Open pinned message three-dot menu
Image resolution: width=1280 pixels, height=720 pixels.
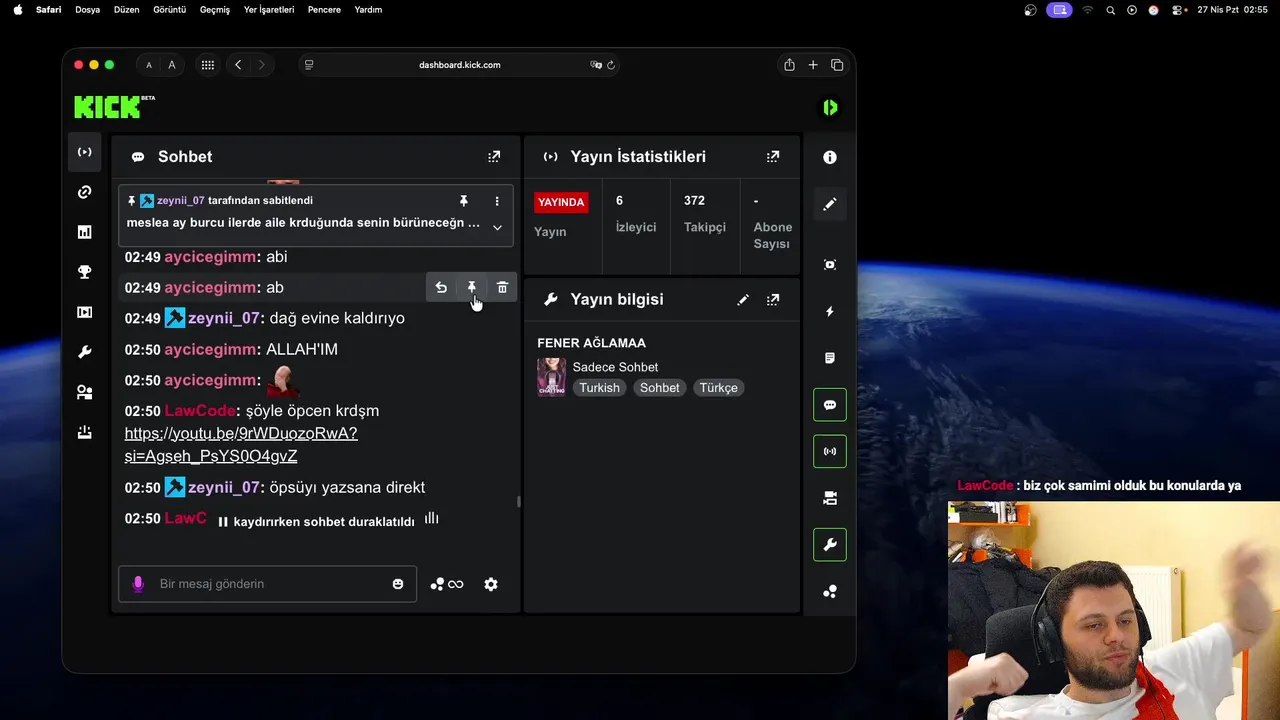click(497, 201)
